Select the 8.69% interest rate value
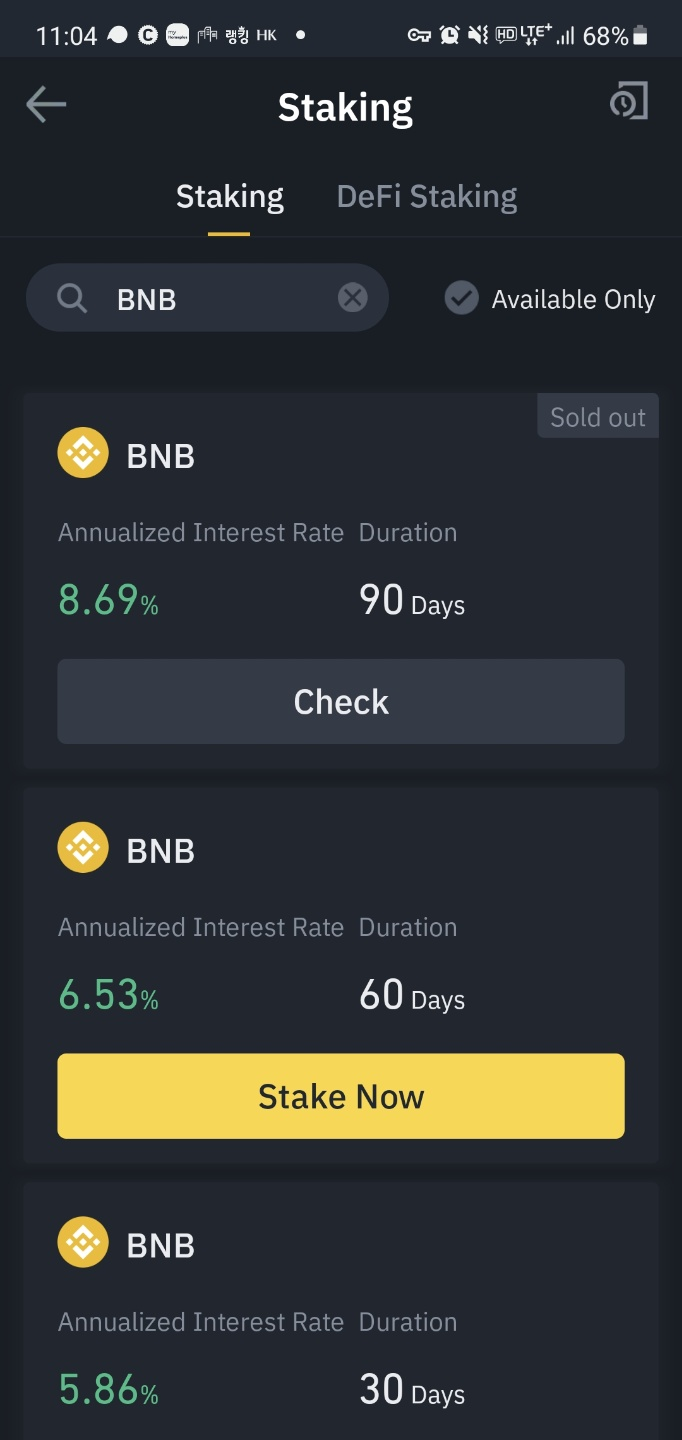The width and height of the screenshot is (682, 1440). pos(108,600)
